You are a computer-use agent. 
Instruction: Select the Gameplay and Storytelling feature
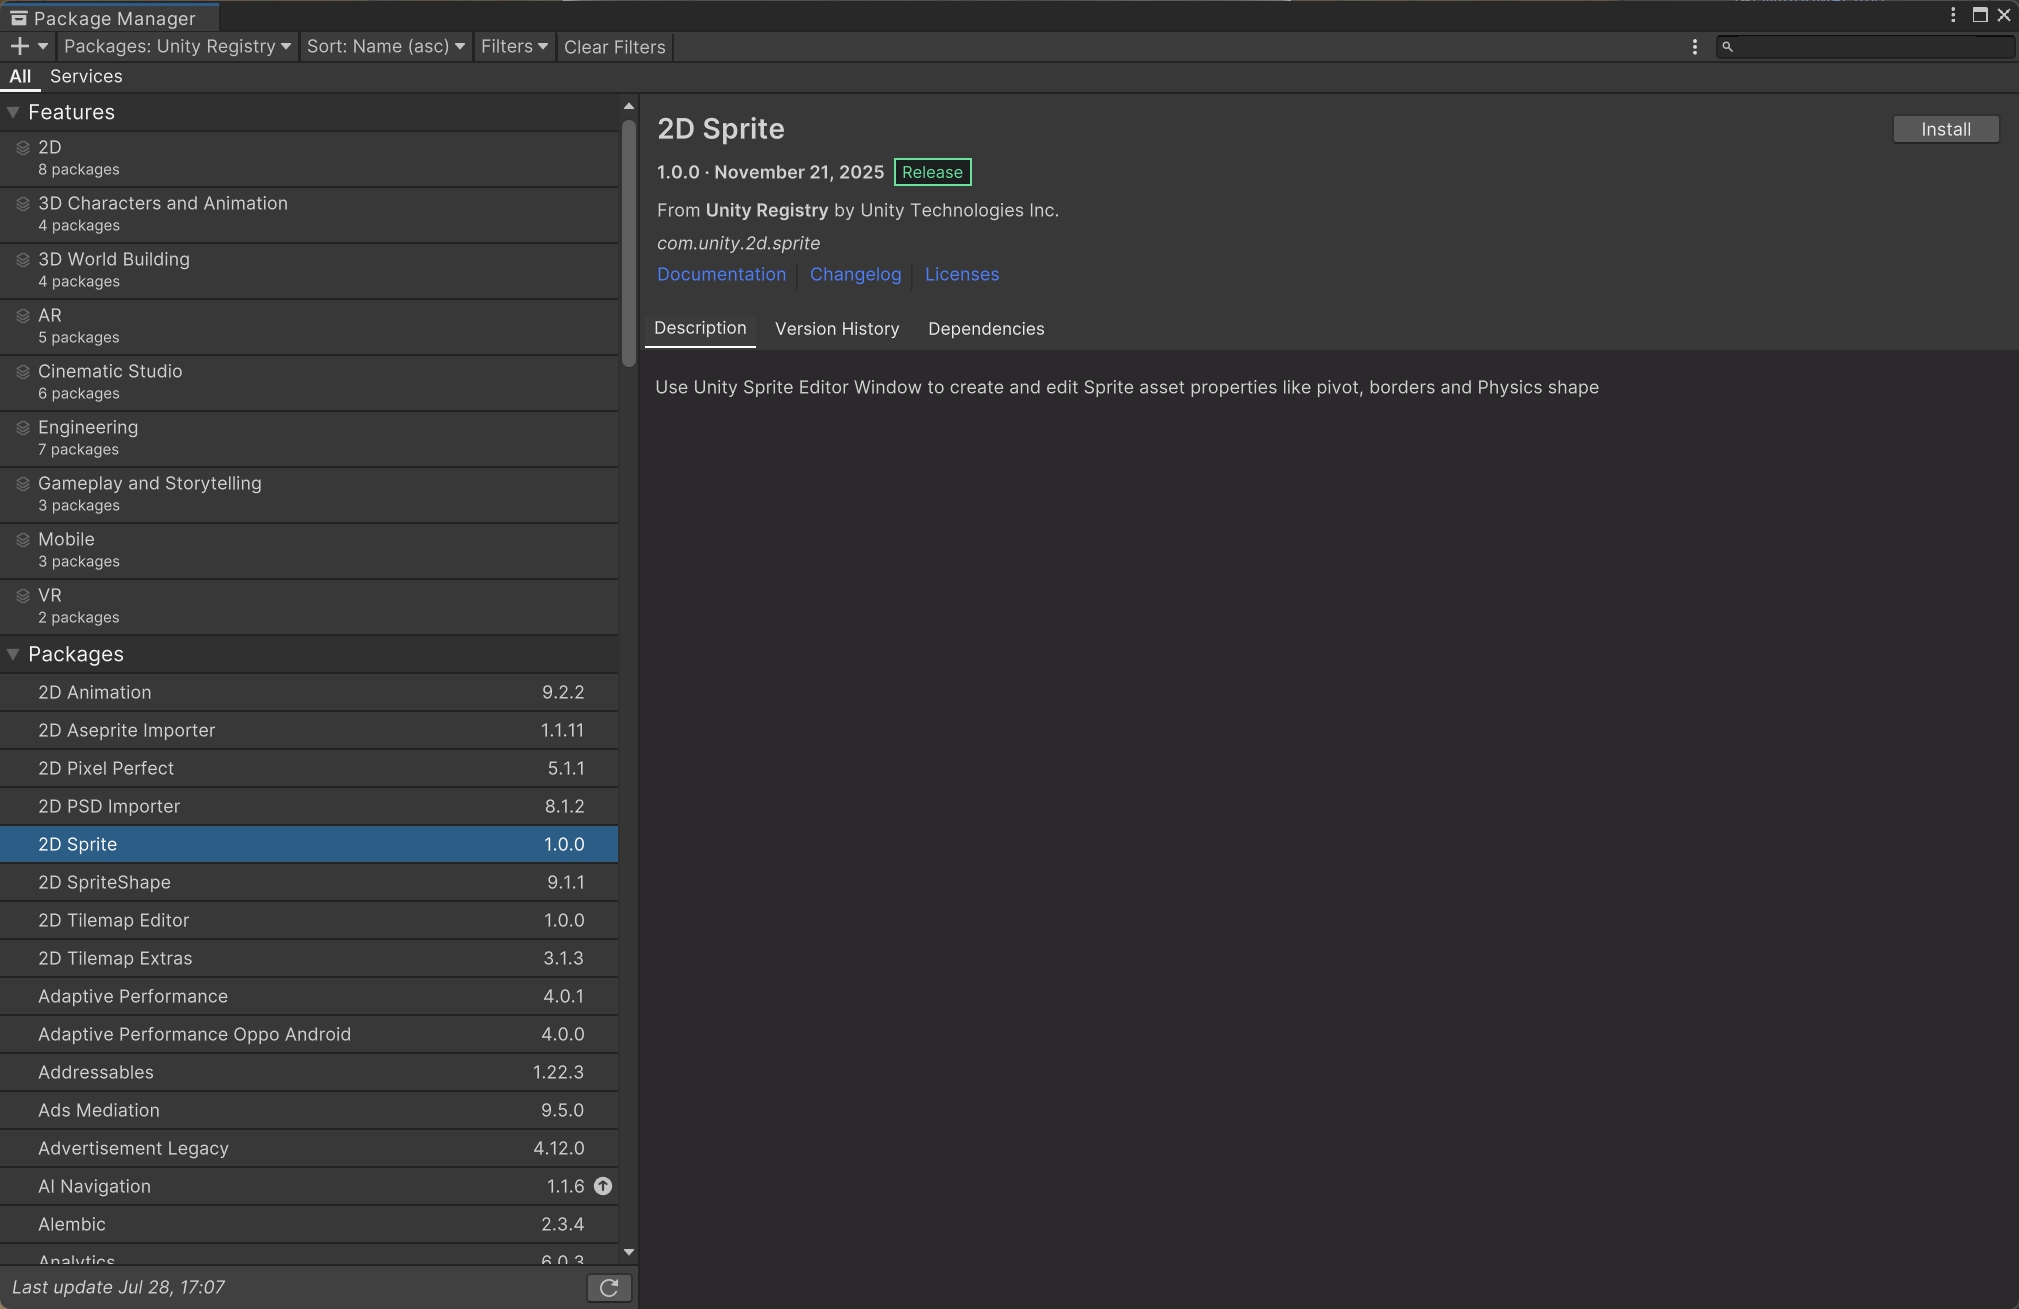[x=309, y=494]
